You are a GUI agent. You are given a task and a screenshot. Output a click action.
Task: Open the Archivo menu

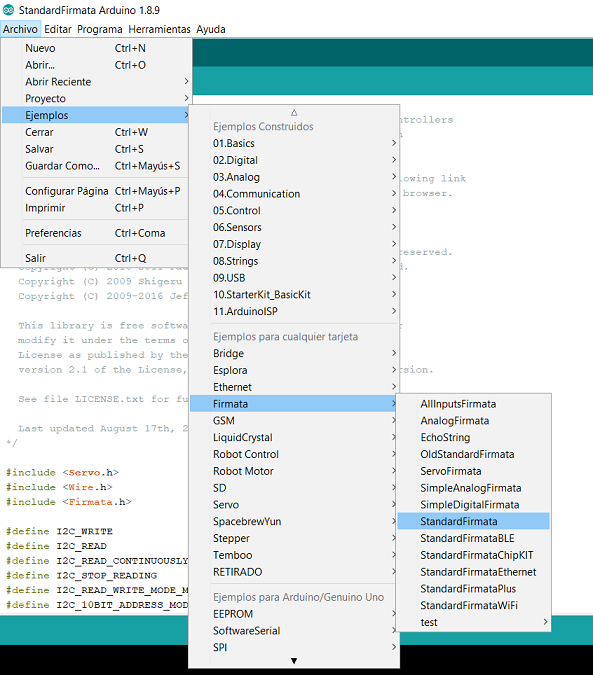[x=20, y=29]
